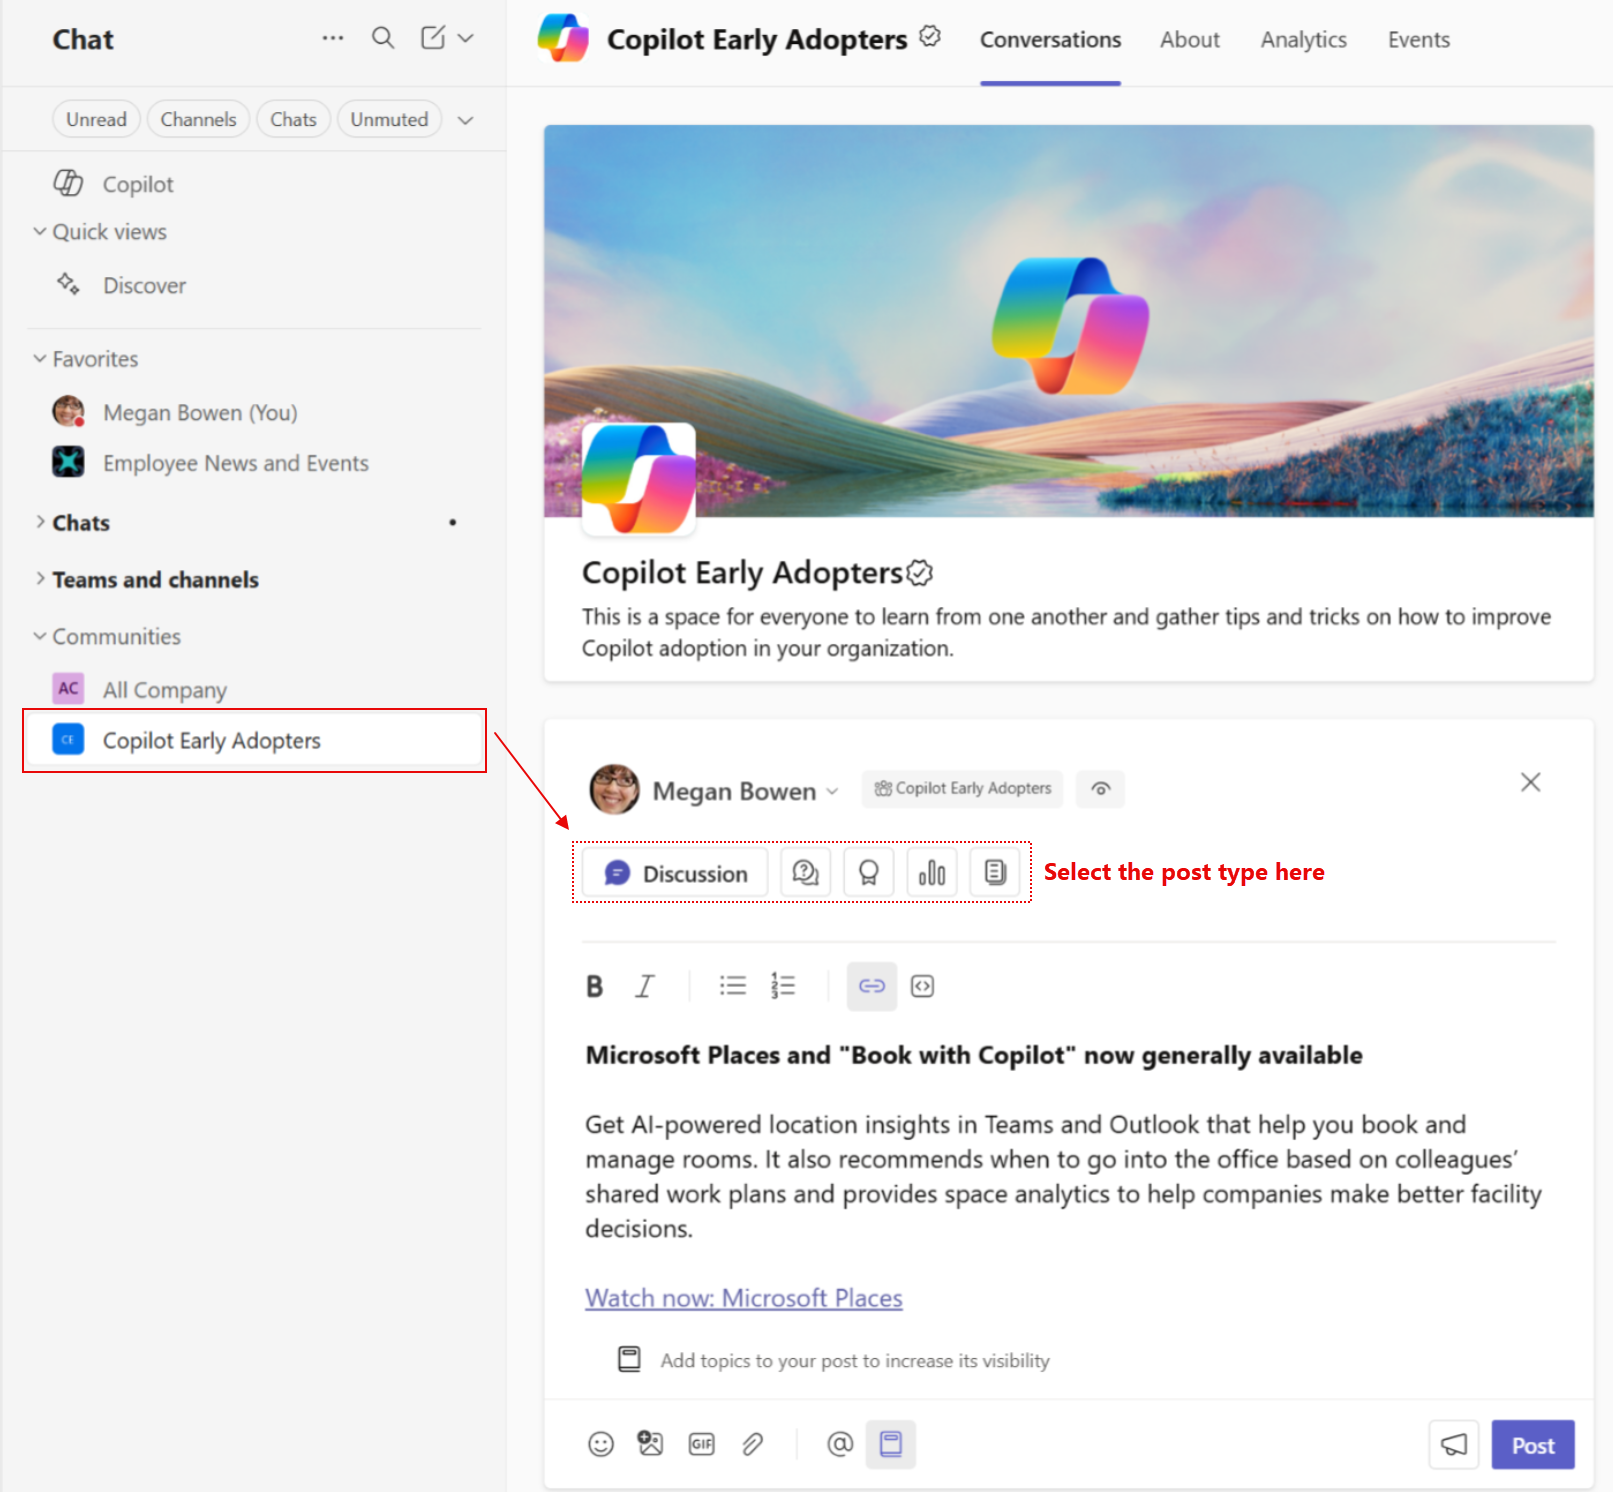Open the Watch now: Microsoft Places link
Screen dimensions: 1613x1492
[743, 1297]
